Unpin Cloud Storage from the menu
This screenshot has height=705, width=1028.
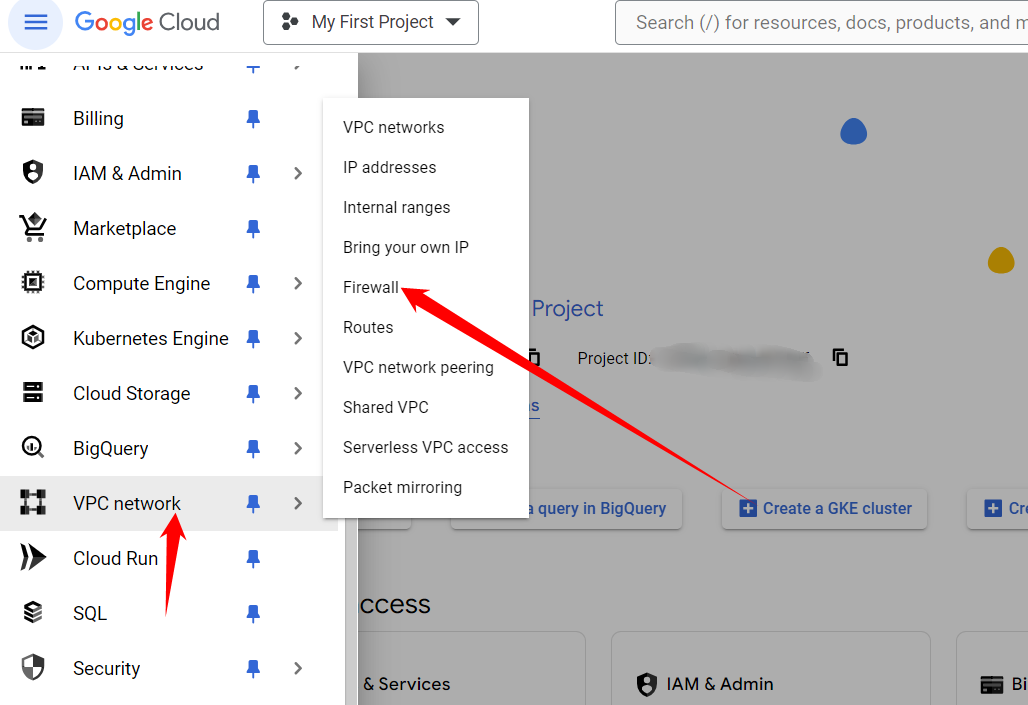(253, 393)
